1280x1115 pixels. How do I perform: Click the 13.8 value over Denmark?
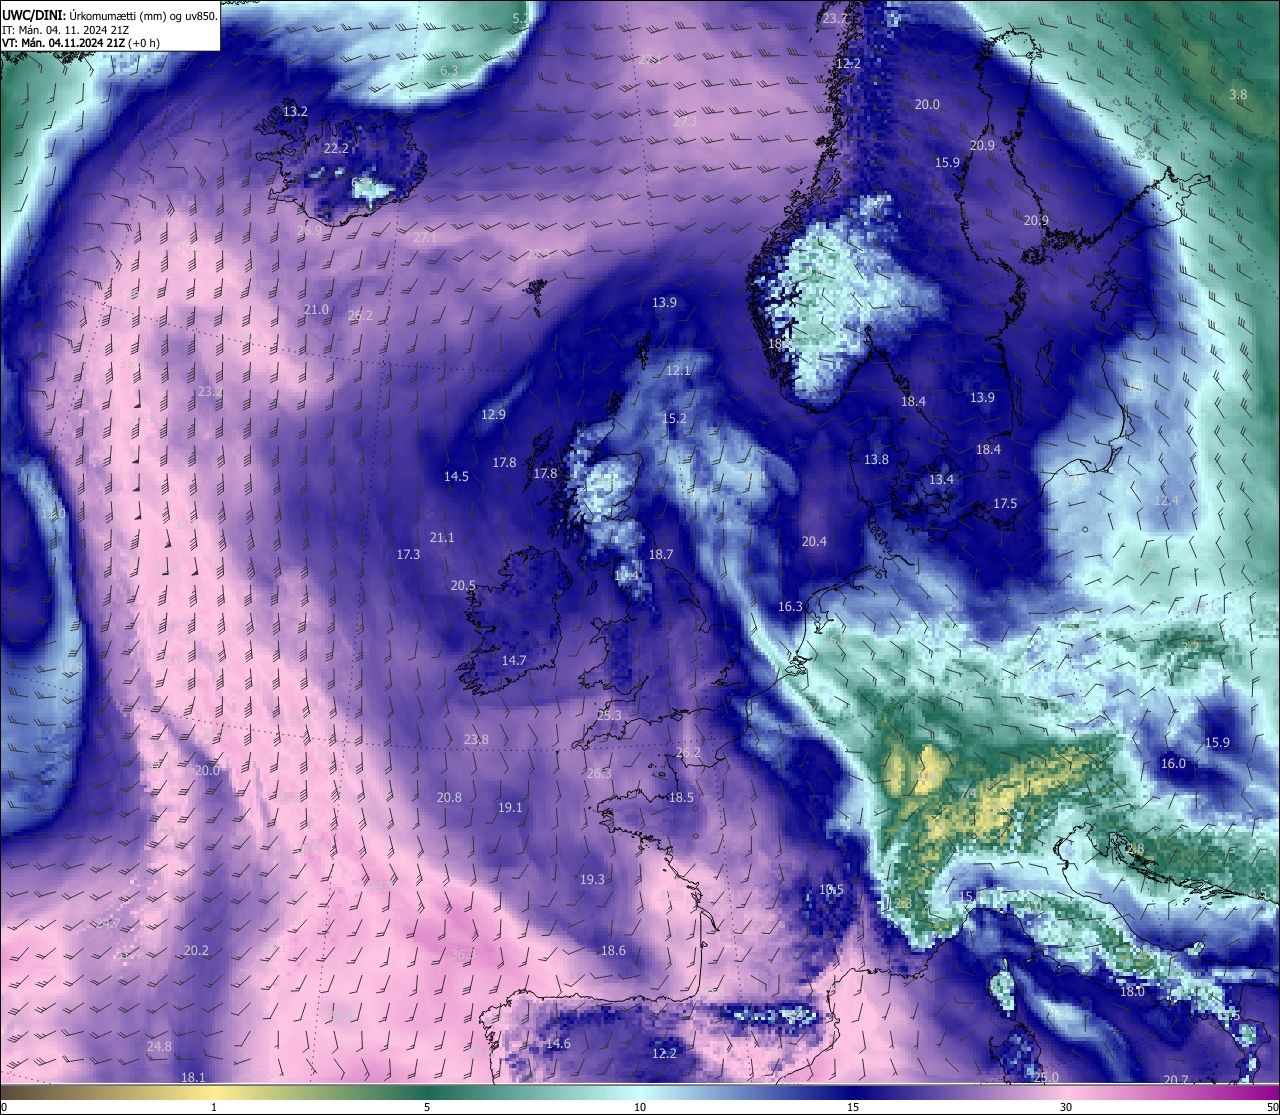pyautogui.click(x=876, y=460)
